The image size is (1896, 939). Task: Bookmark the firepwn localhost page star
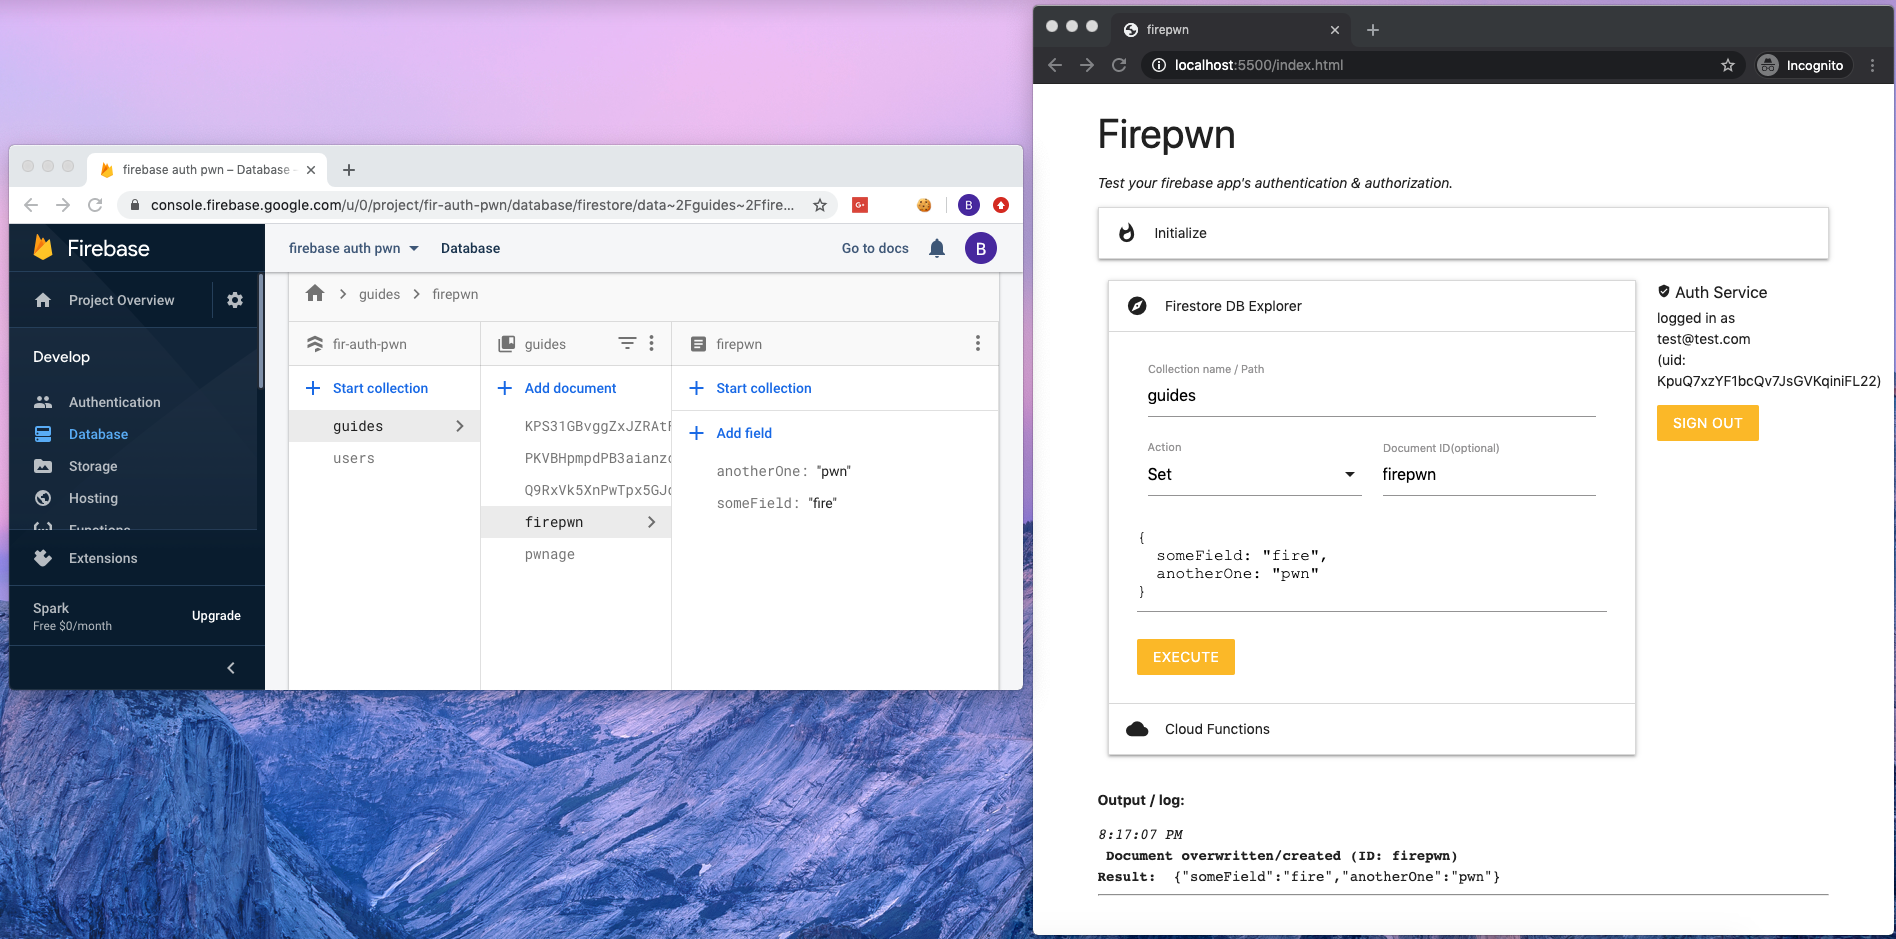point(1728,65)
